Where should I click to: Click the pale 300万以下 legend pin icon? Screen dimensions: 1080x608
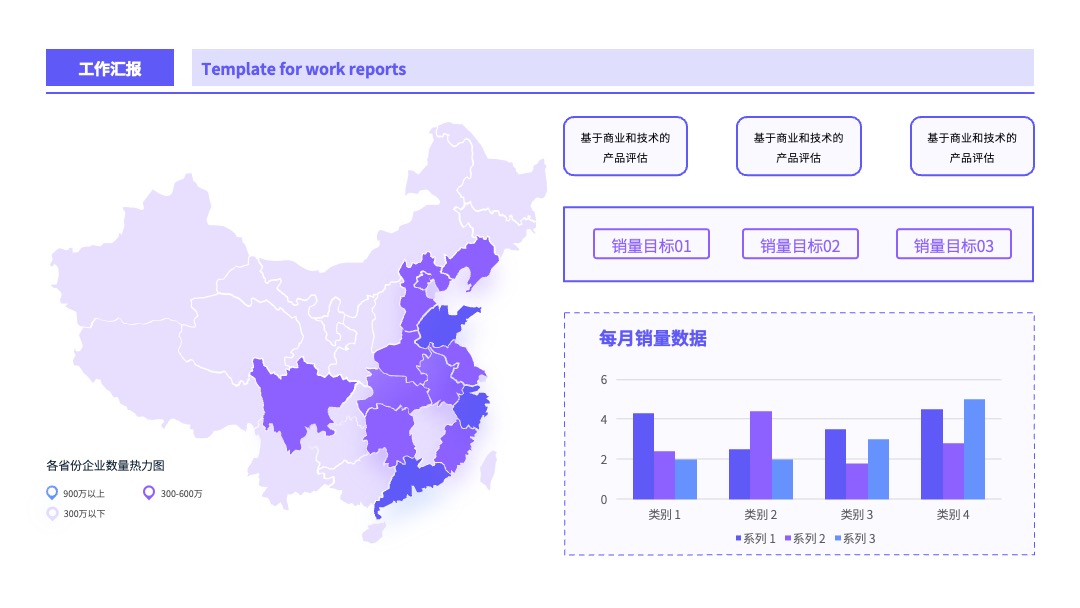pyautogui.click(x=52, y=513)
